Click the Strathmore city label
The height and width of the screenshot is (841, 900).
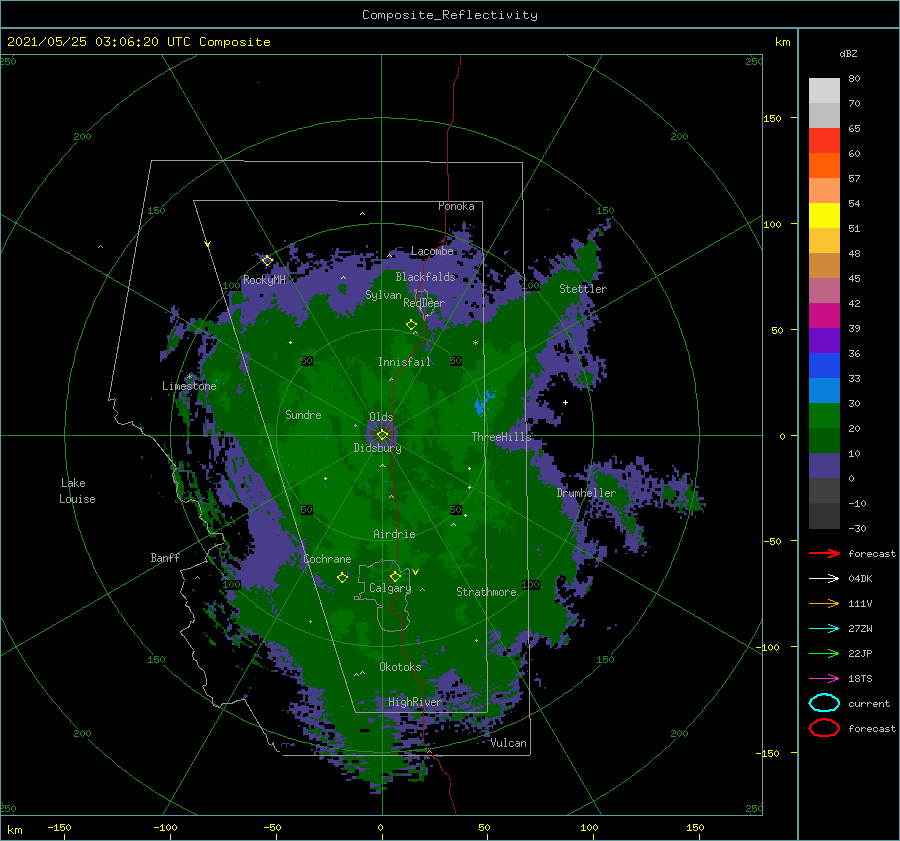pyautogui.click(x=486, y=592)
